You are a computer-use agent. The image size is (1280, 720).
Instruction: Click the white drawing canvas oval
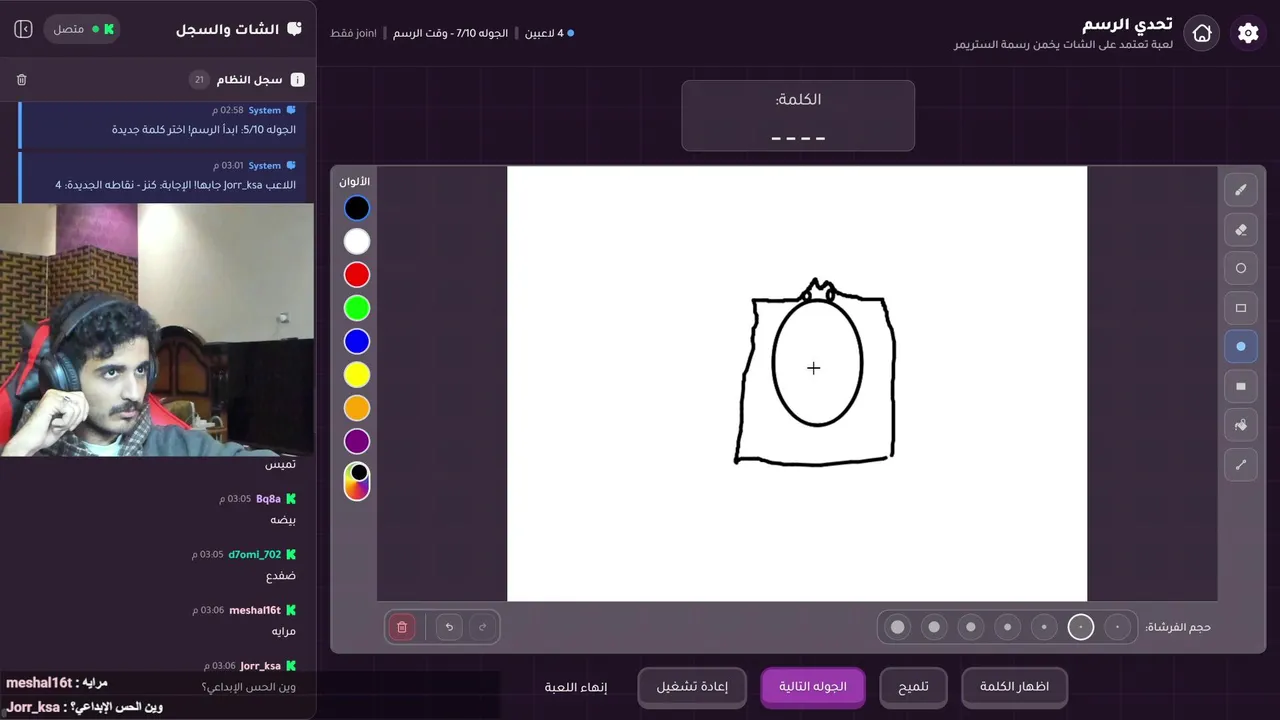817,362
